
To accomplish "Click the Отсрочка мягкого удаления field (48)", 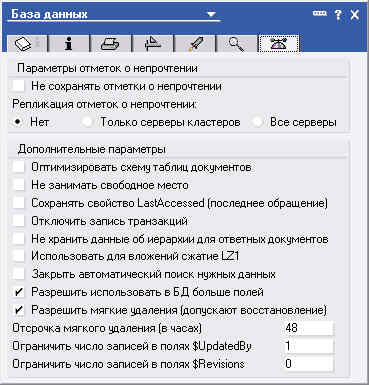I will pos(308,328).
